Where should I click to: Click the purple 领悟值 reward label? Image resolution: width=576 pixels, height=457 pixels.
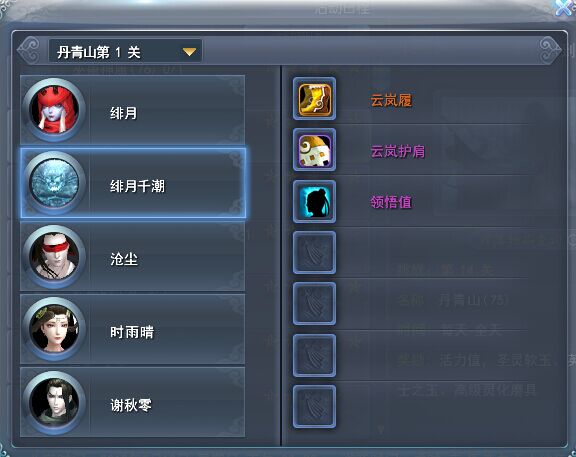coord(391,202)
